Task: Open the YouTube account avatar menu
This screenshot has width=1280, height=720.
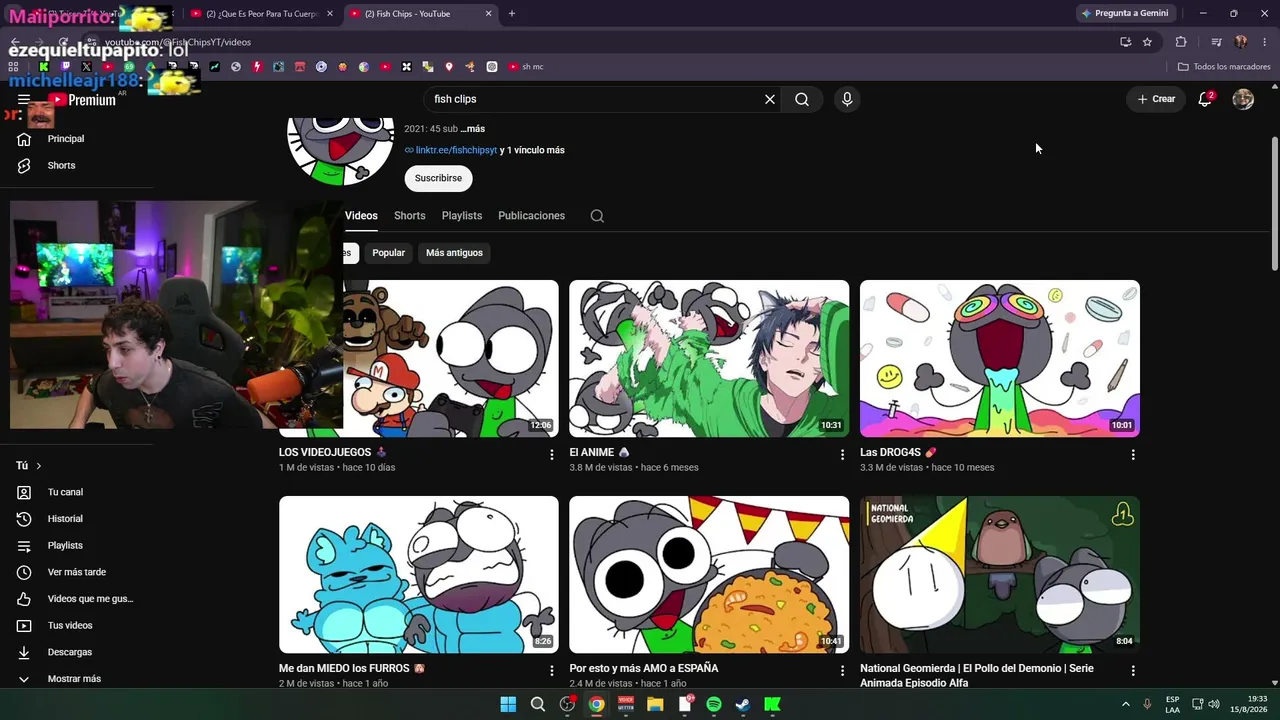Action: 1243,99
